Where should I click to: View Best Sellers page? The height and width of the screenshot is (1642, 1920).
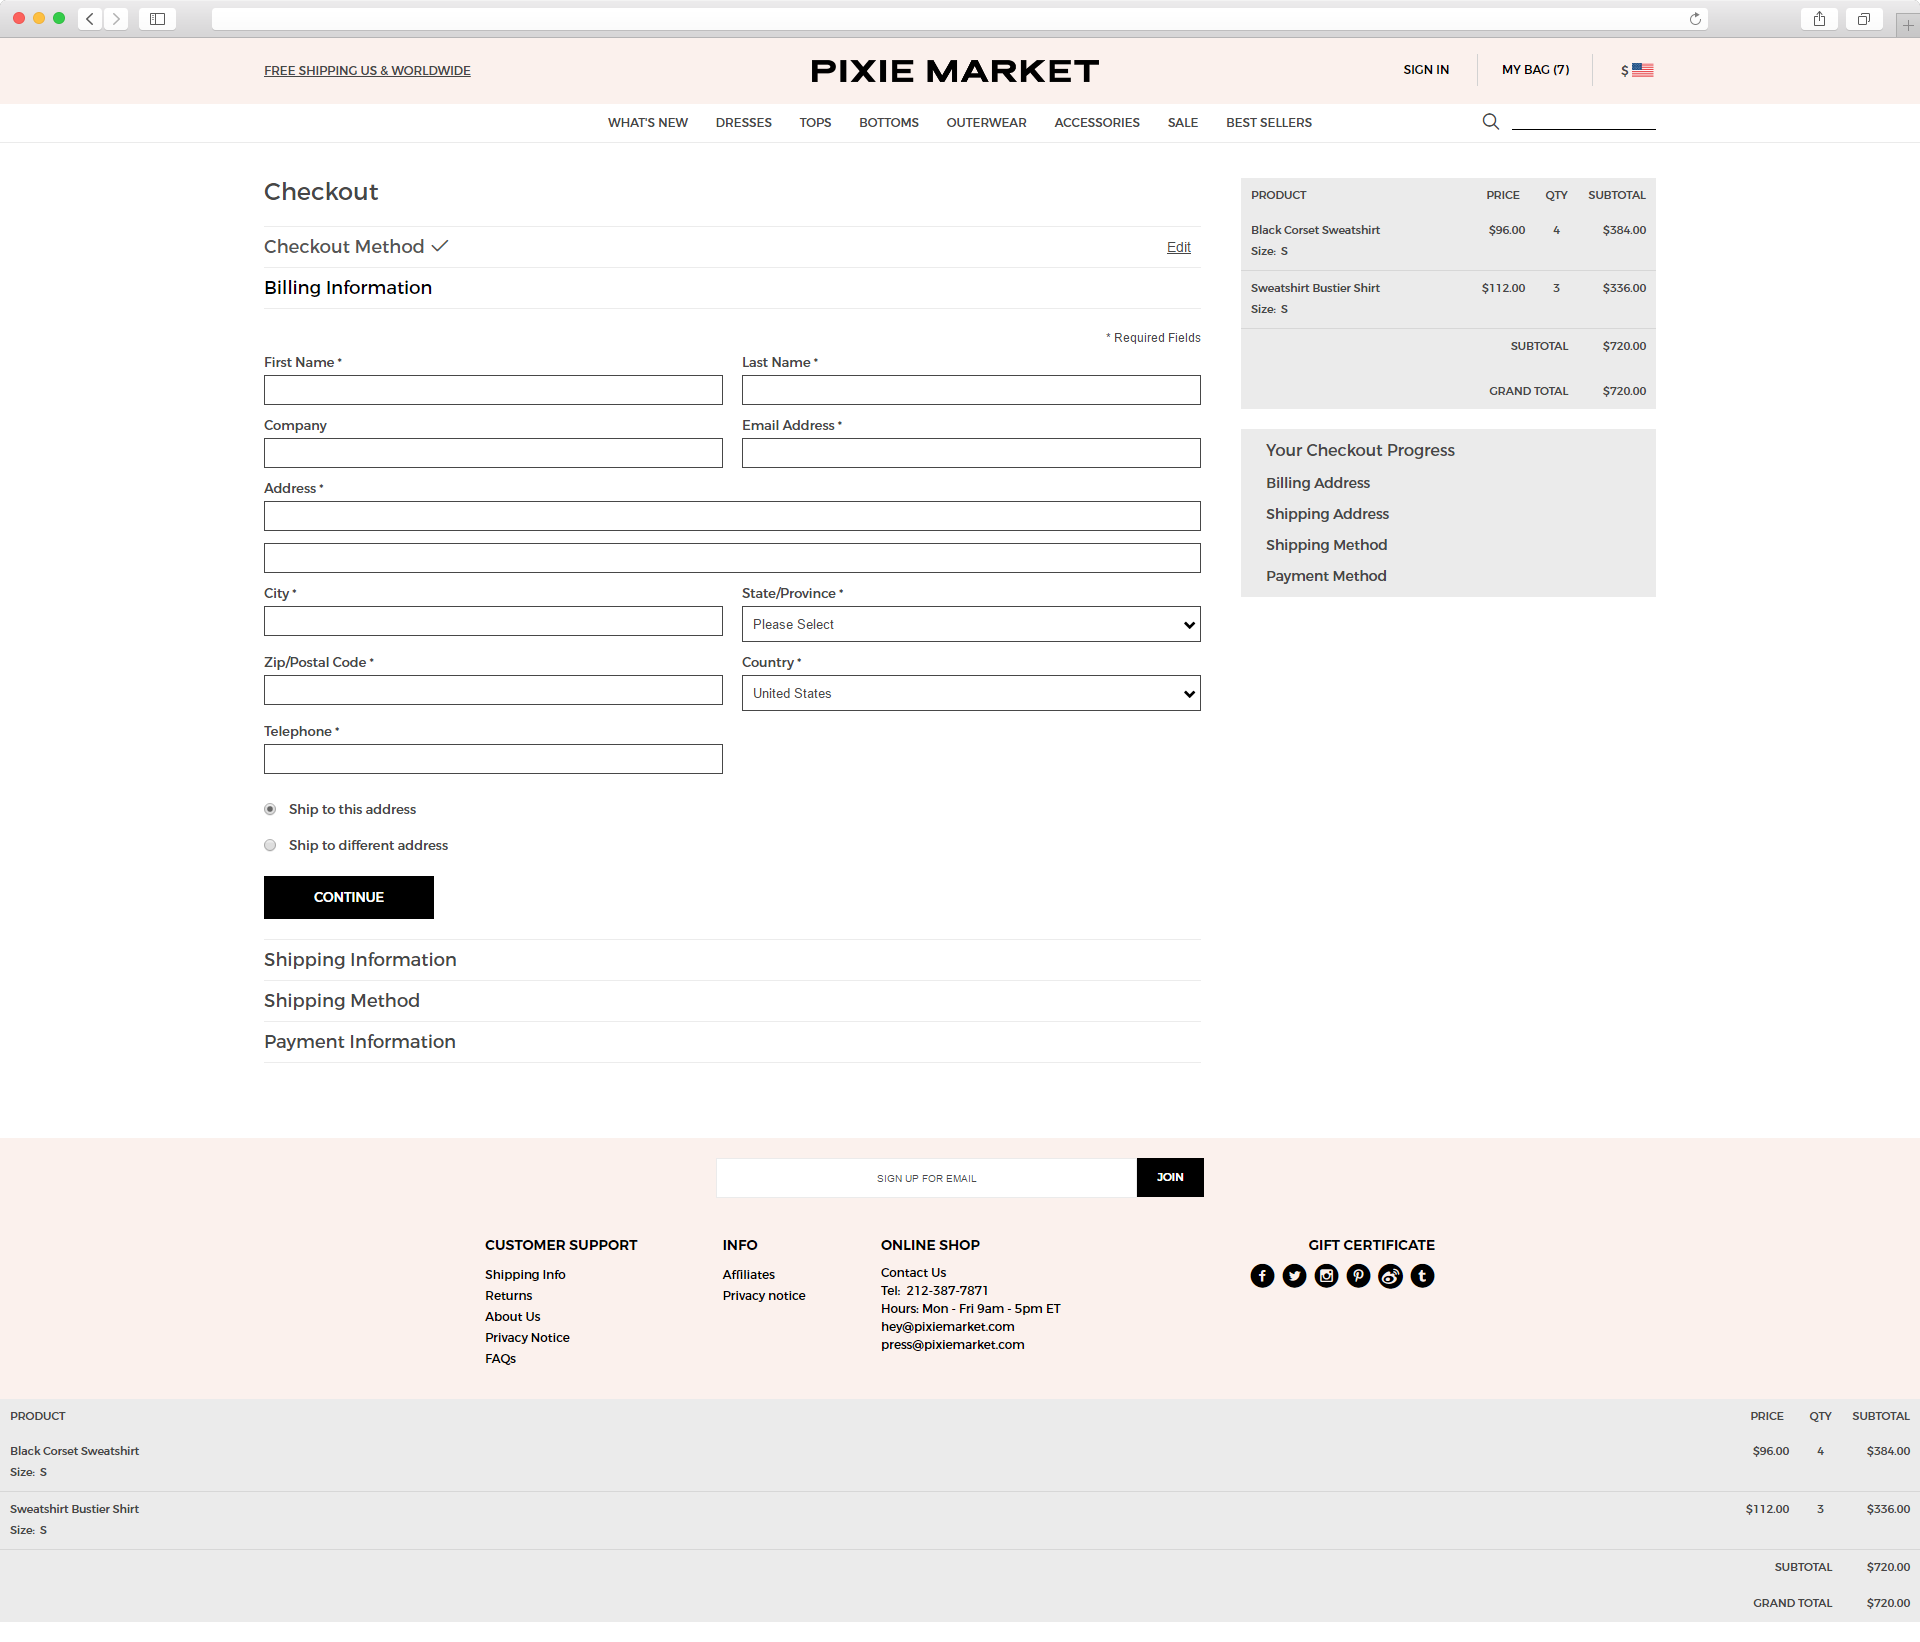click(x=1269, y=123)
